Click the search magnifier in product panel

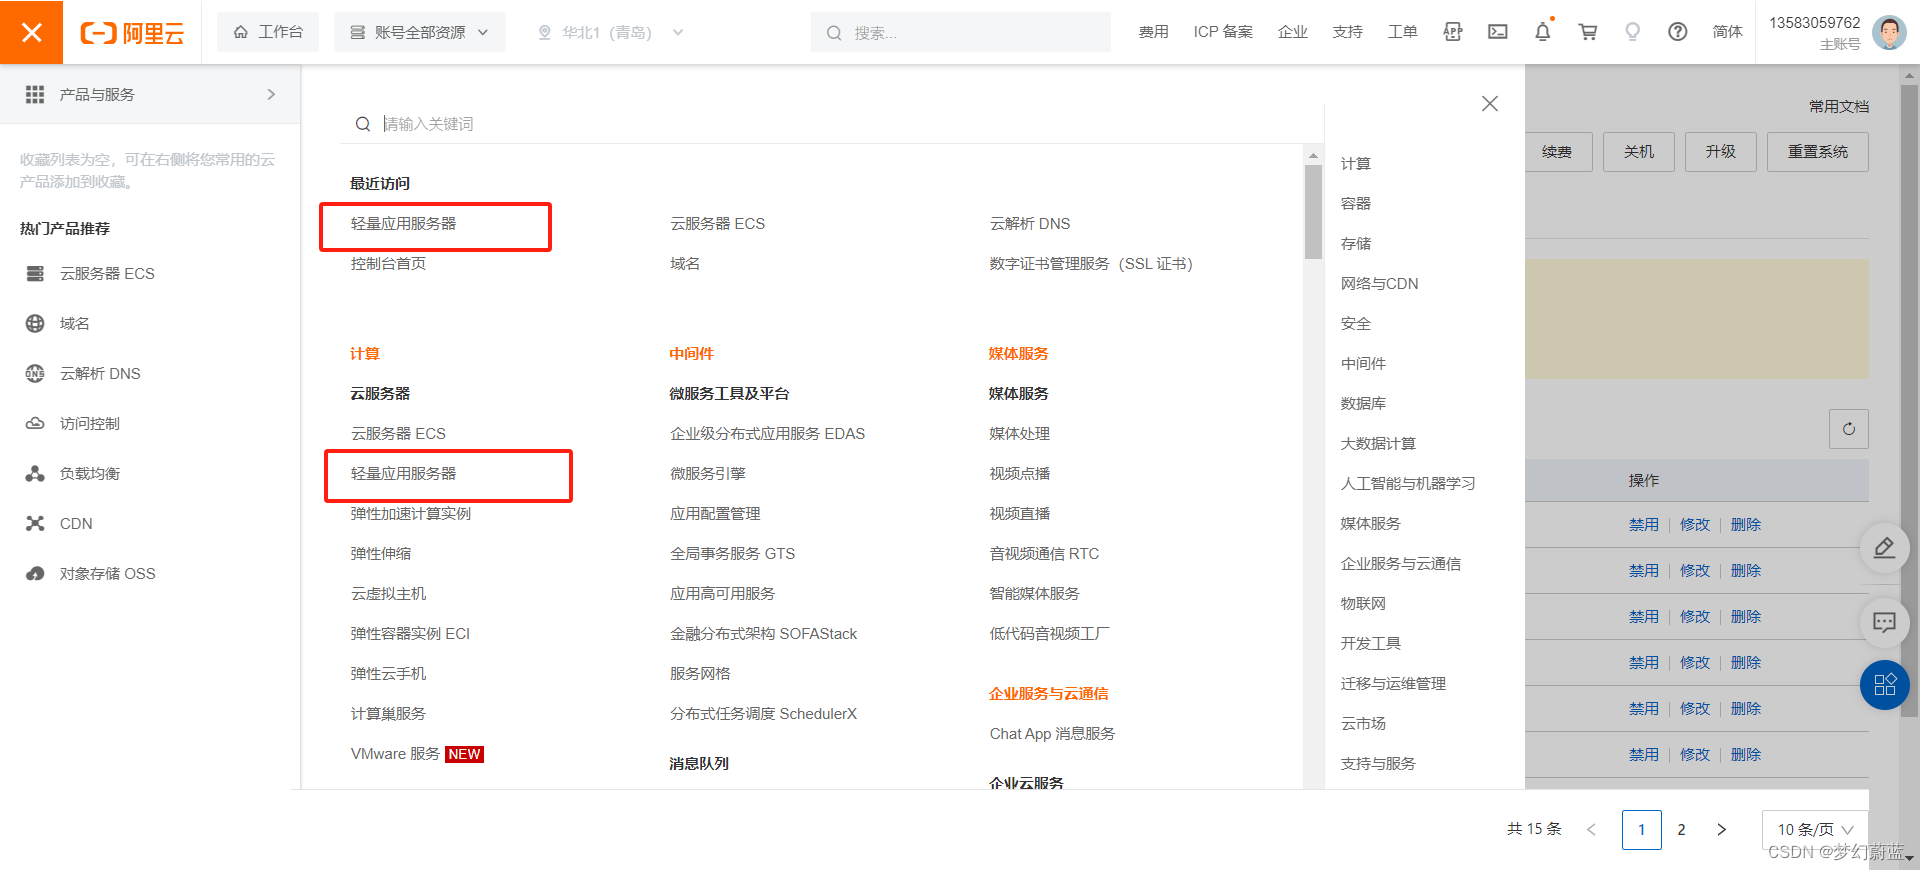tap(363, 124)
